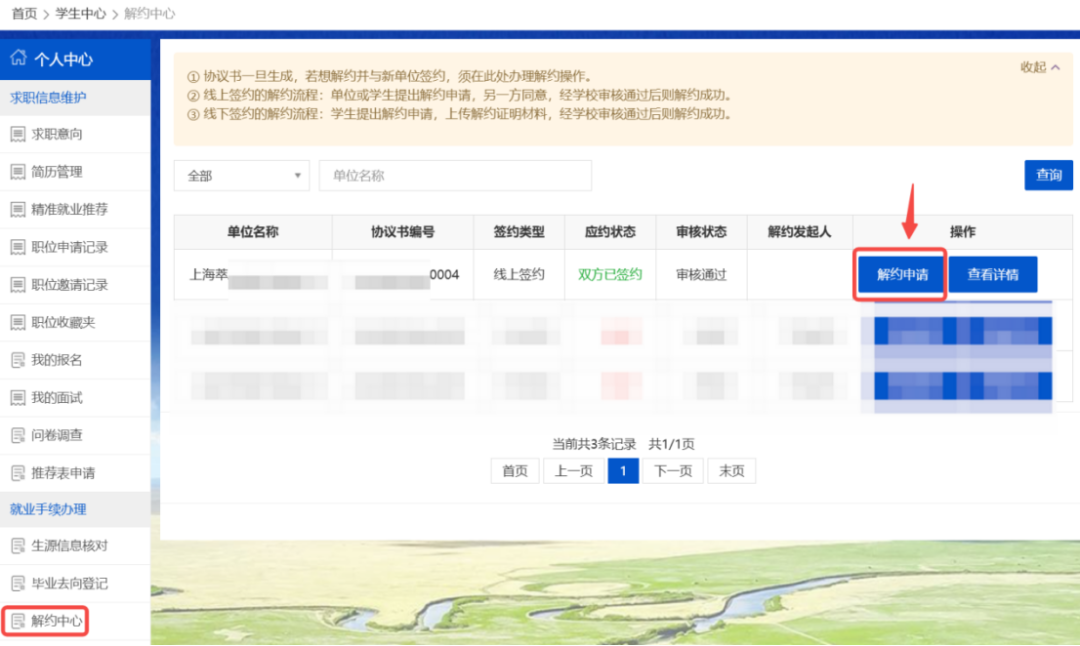The width and height of the screenshot is (1080, 646).
Task: Open 毕业去向登记 from the sidebar
Action: (68, 584)
